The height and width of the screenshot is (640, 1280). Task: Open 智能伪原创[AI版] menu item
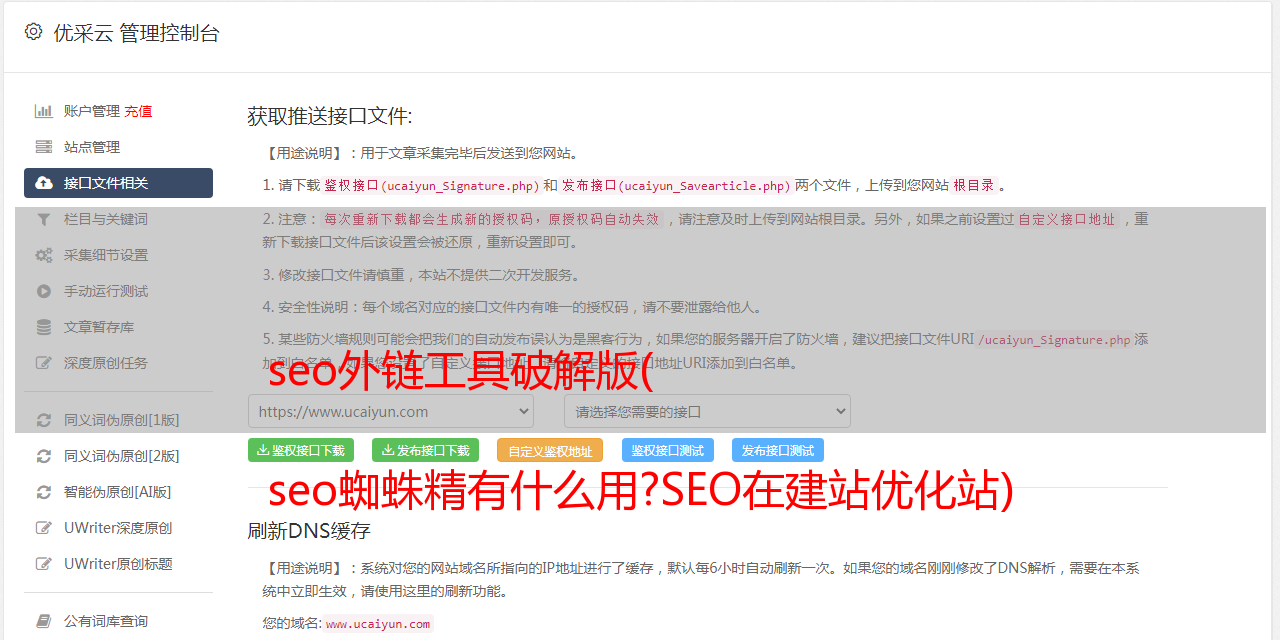(118, 492)
